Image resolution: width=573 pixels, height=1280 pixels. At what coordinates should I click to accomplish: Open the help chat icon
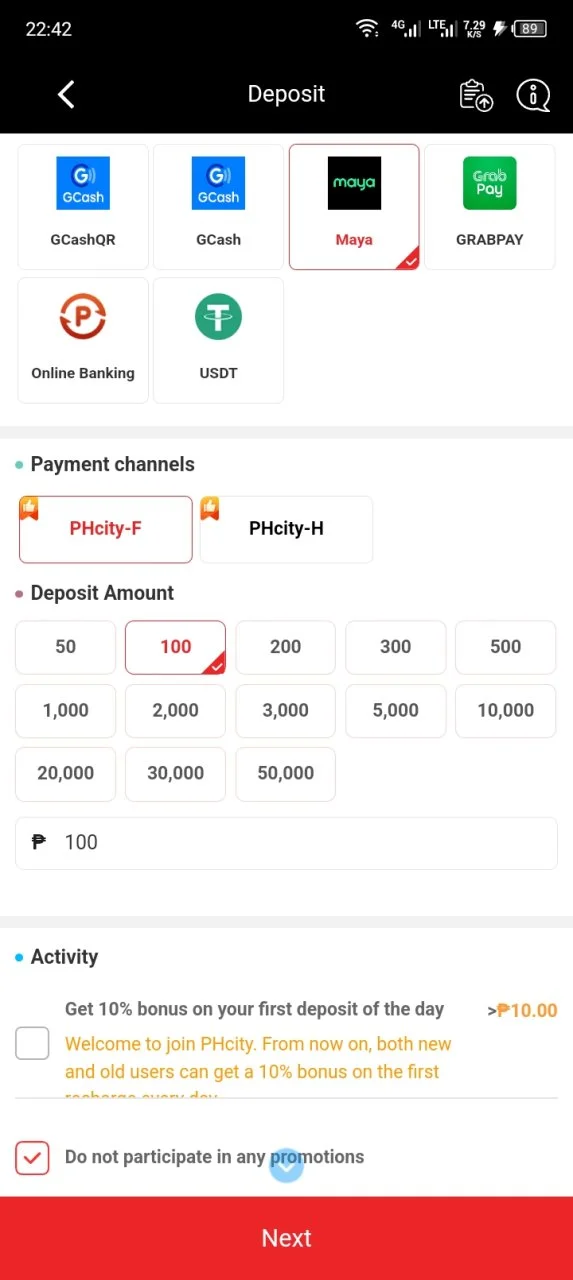(x=533, y=95)
